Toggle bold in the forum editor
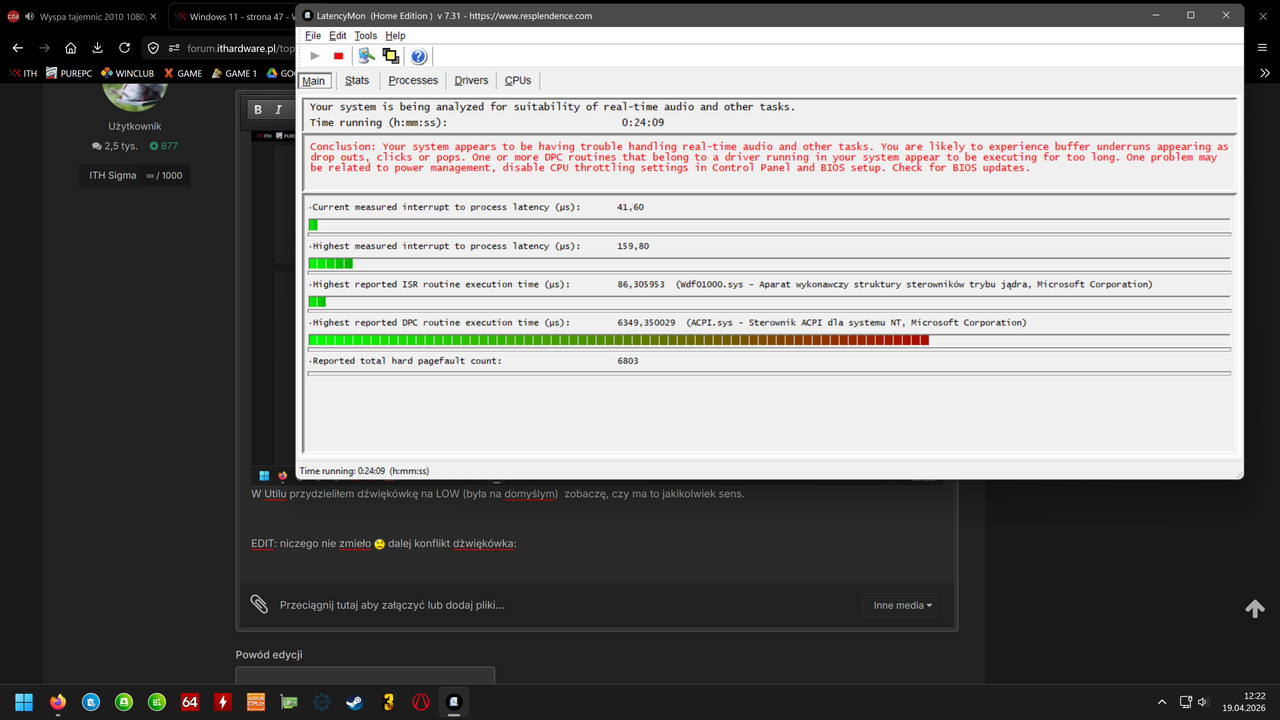The image size is (1280, 720). [x=258, y=110]
